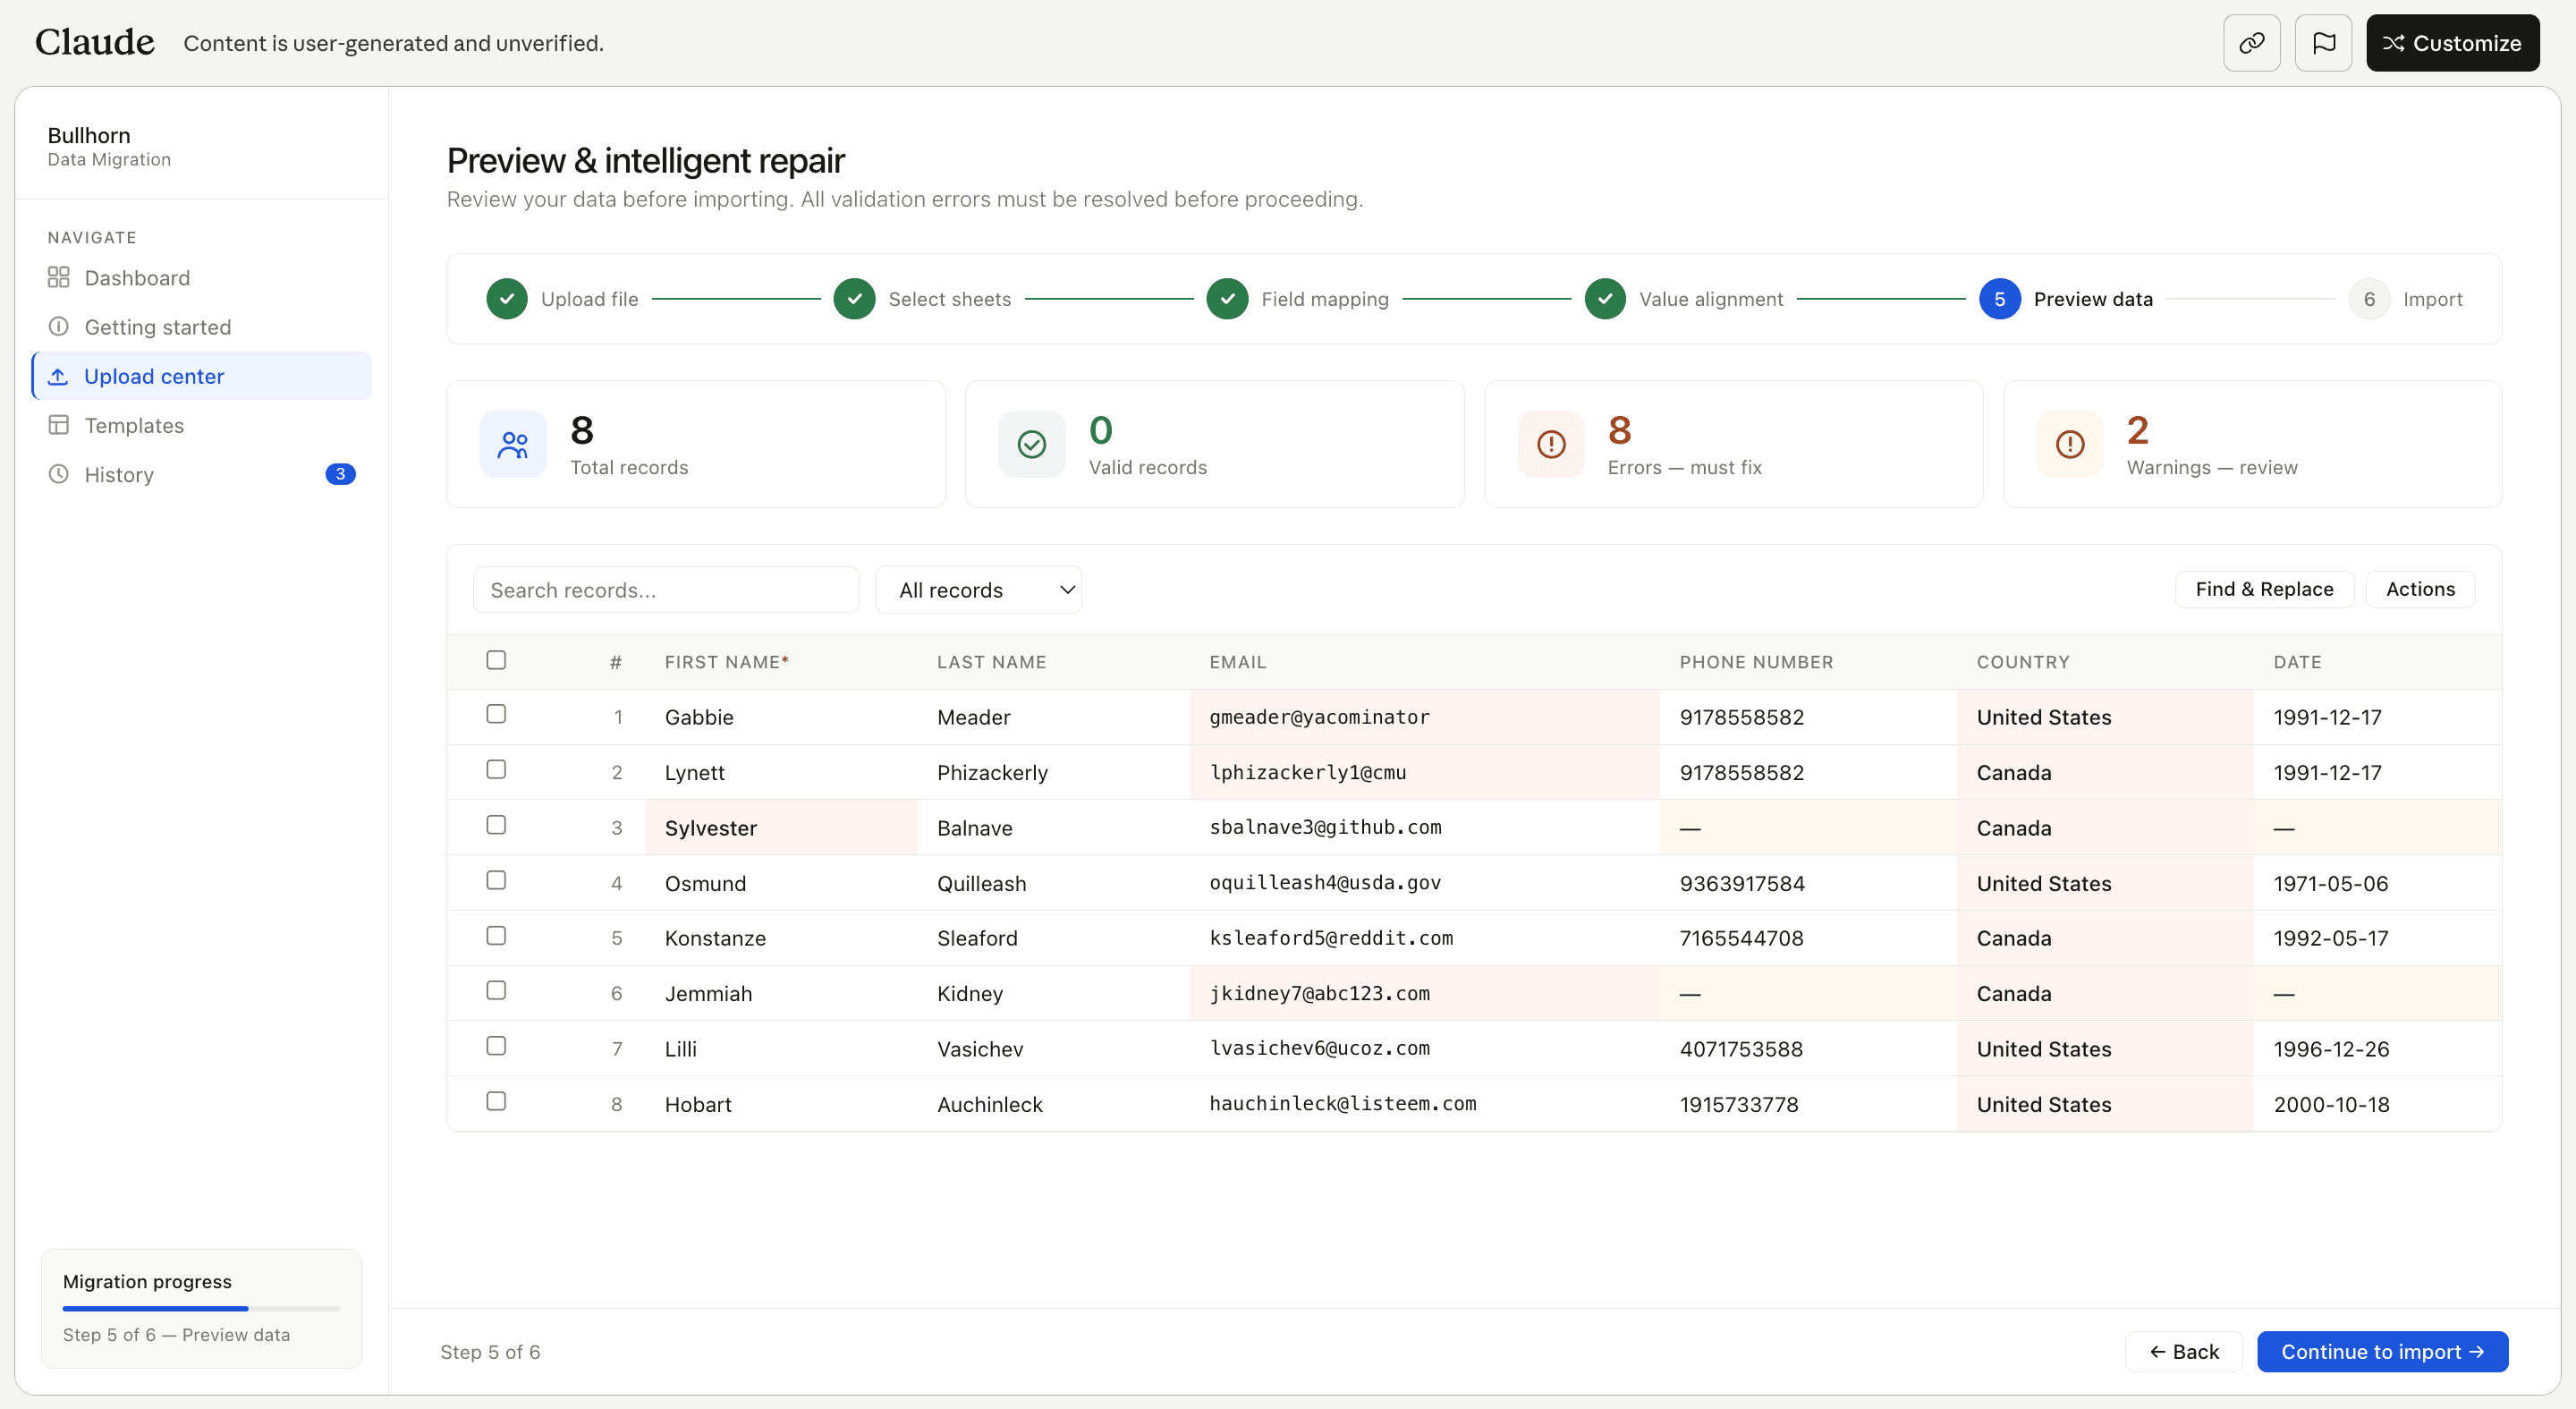The width and height of the screenshot is (2576, 1409).
Task: Click the step 5 Preview data circle
Action: tap(1999, 299)
